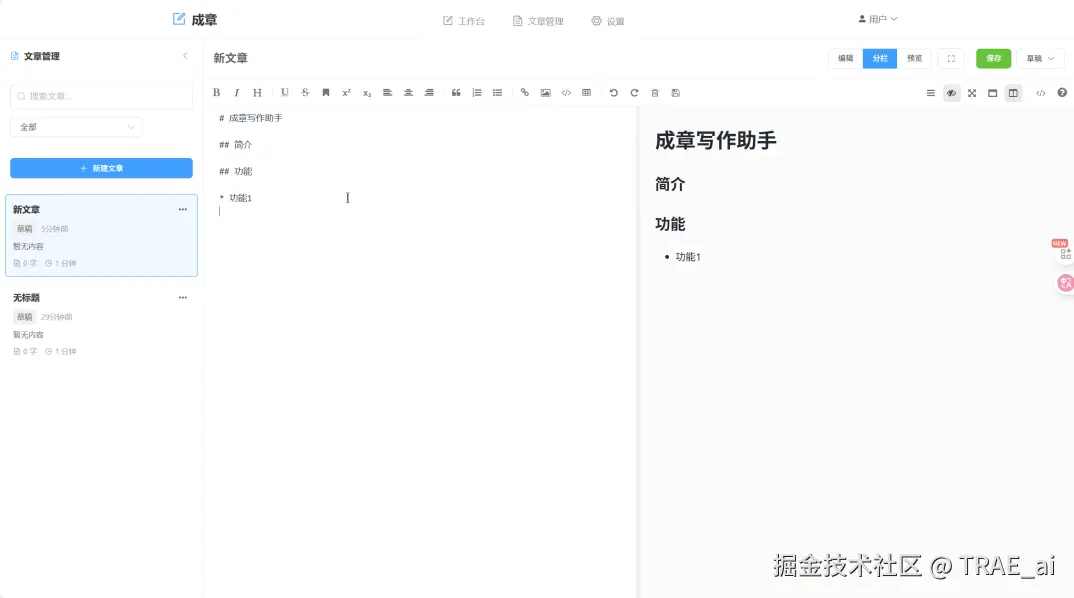Click the green 保存 save button

pyautogui.click(x=993, y=58)
